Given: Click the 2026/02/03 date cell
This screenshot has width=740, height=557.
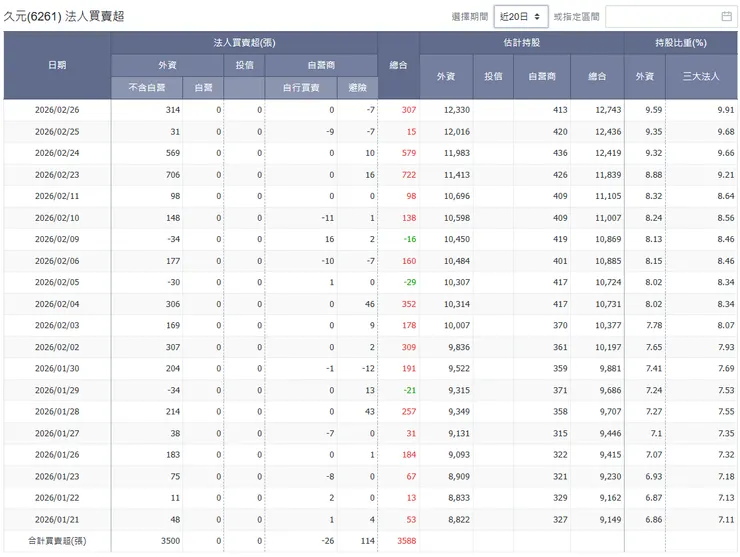Looking at the screenshot, I should [57, 325].
